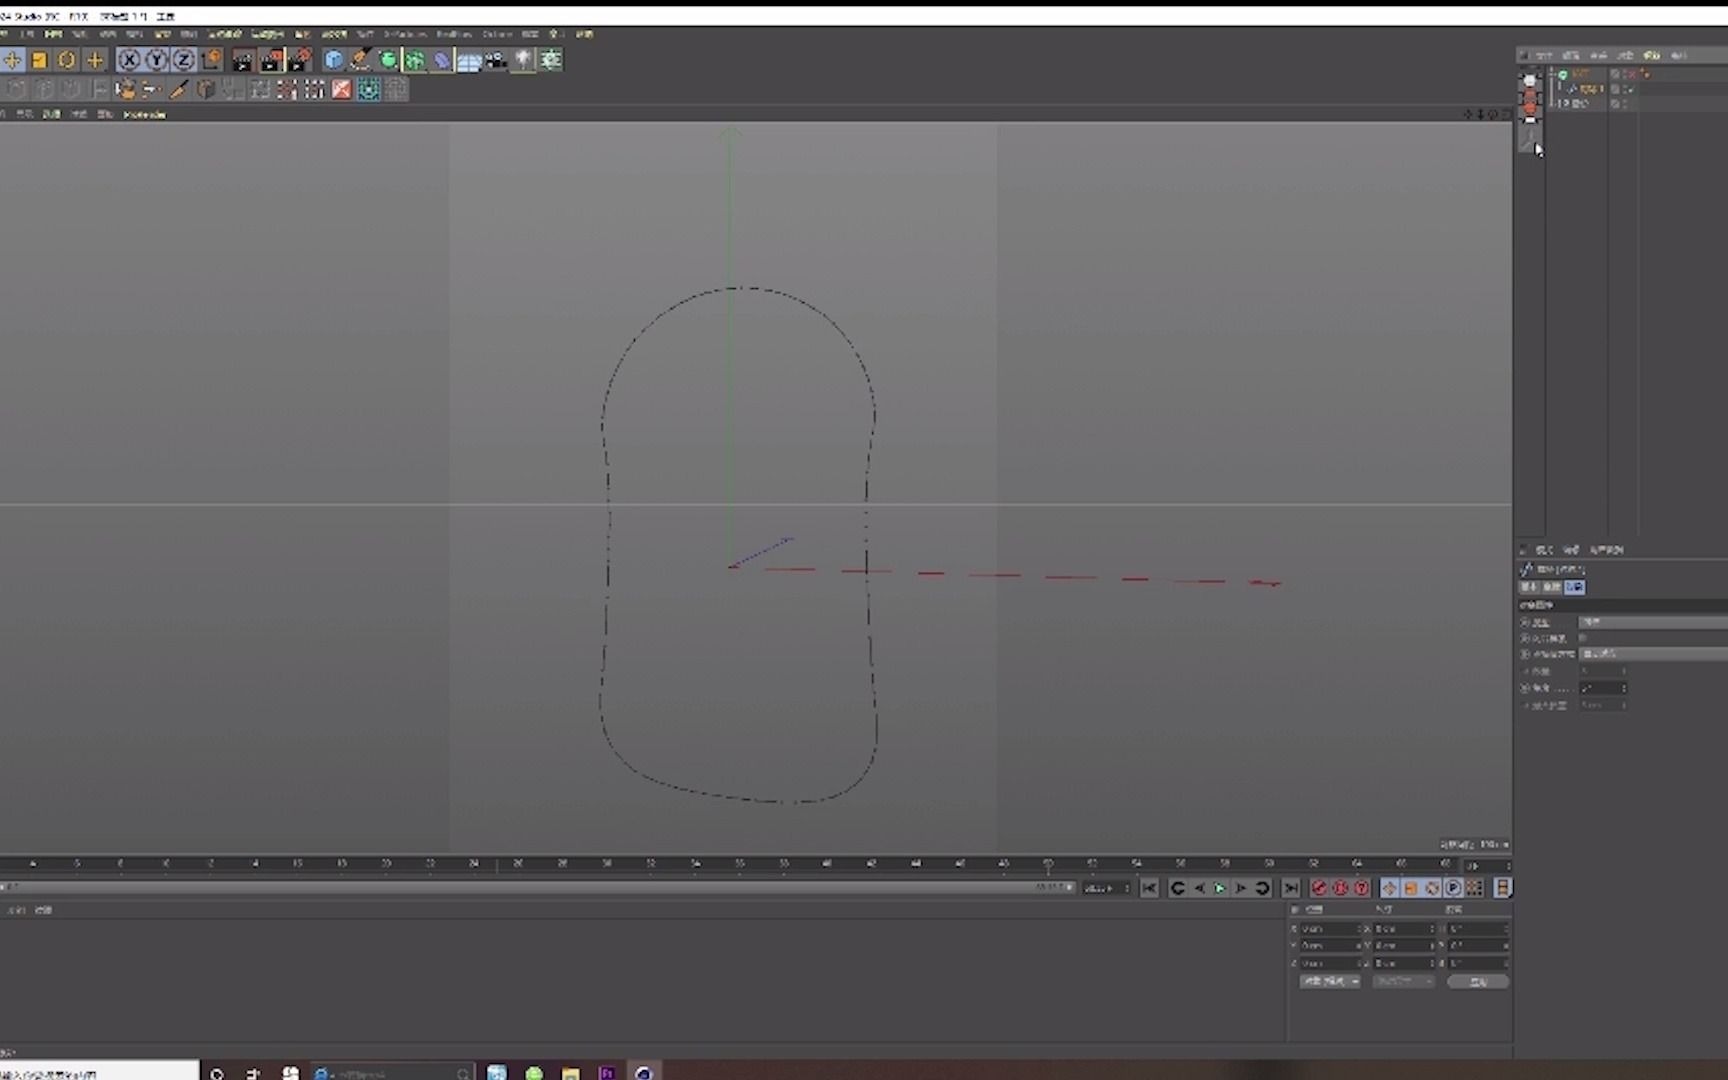Screen dimensions: 1728x1080
Task: Open spline Type dropdown
Action: click(1653, 622)
